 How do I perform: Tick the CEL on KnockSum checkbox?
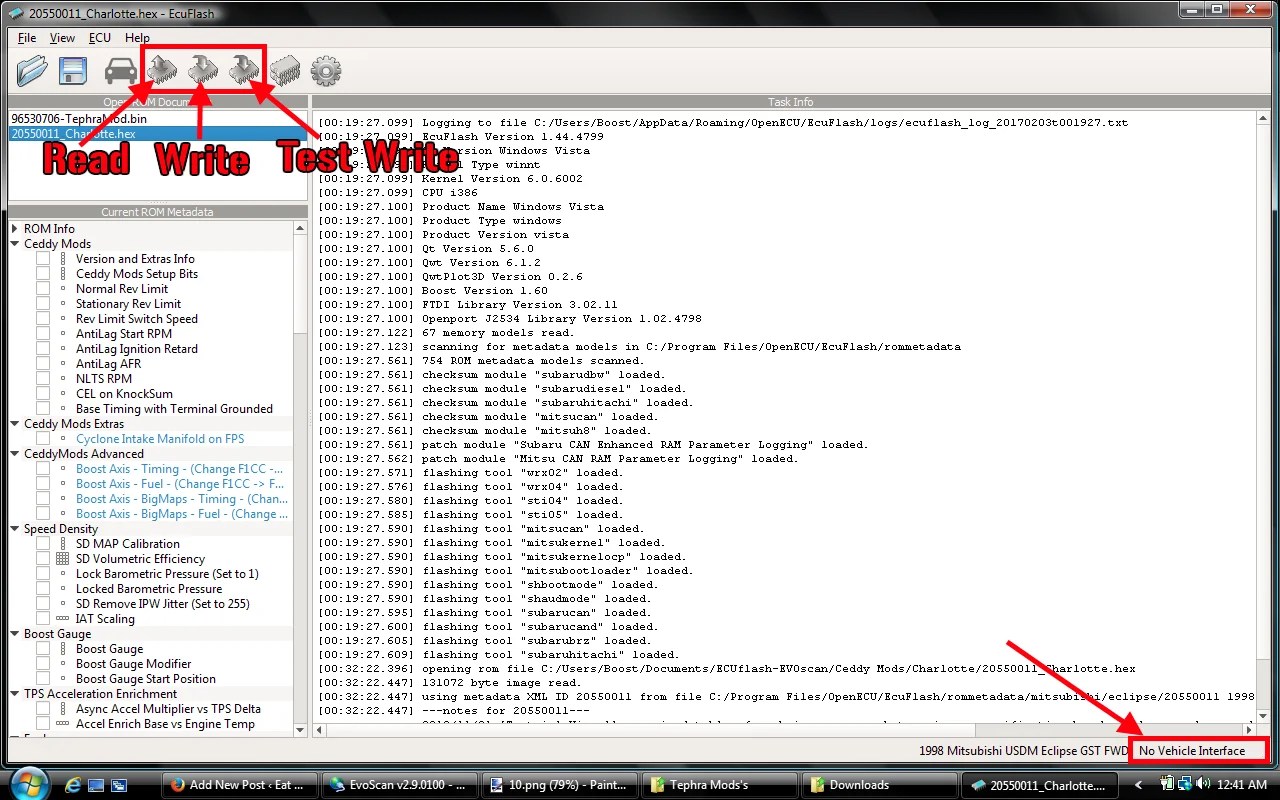pos(43,393)
